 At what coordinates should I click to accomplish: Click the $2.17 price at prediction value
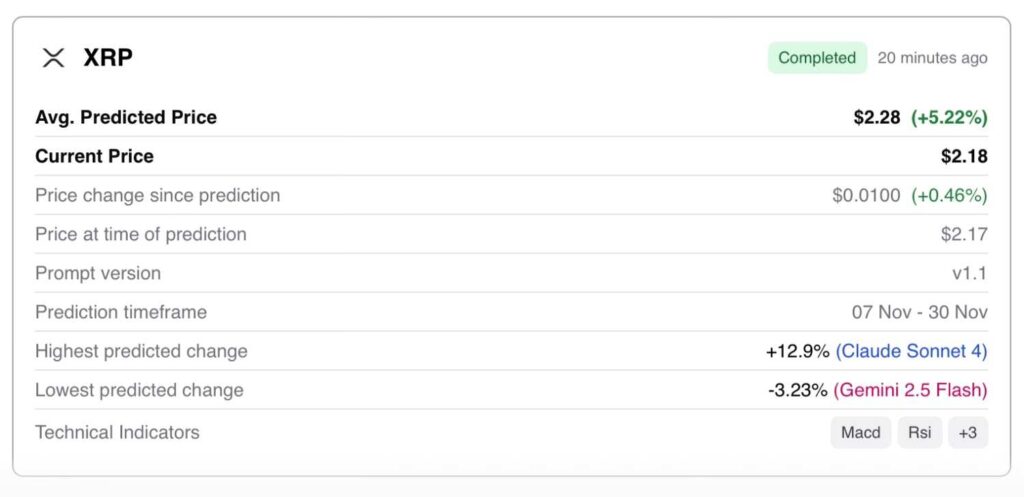[x=964, y=234]
